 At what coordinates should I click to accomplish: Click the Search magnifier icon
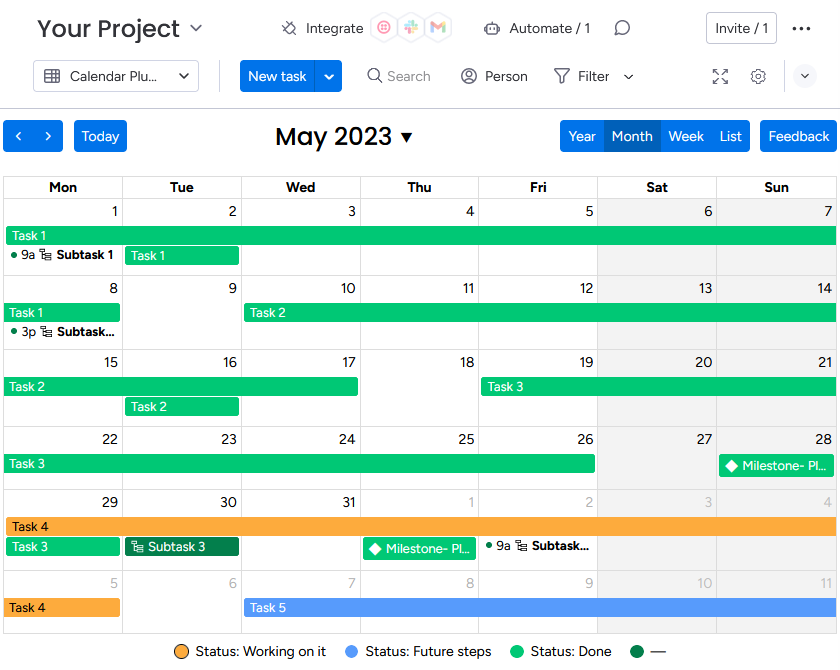click(372, 76)
